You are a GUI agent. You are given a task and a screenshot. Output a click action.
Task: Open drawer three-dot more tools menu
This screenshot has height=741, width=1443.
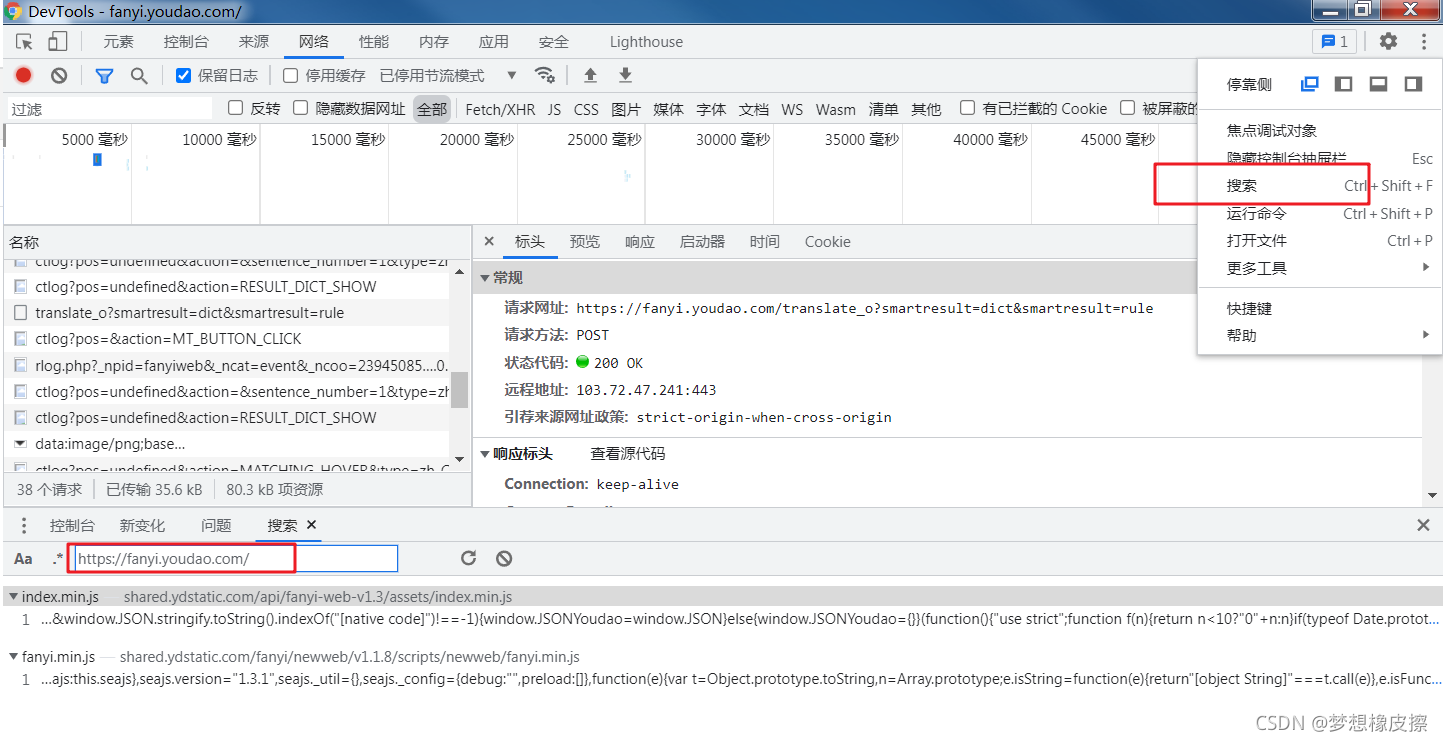pos(25,525)
